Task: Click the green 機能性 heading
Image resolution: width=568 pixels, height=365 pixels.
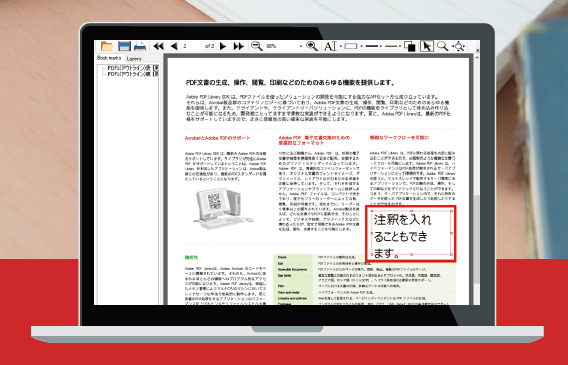Action: point(191,257)
